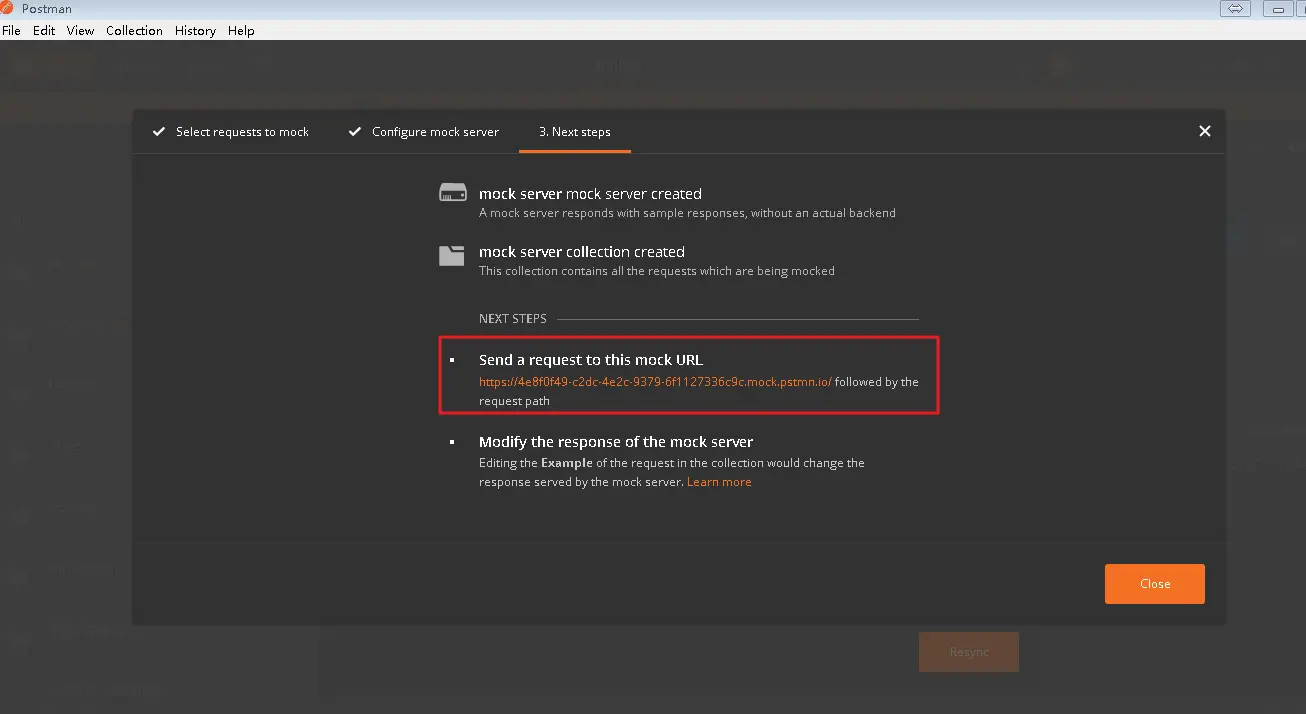Click the double-arrow button in title bar

pyautogui.click(x=1236, y=9)
